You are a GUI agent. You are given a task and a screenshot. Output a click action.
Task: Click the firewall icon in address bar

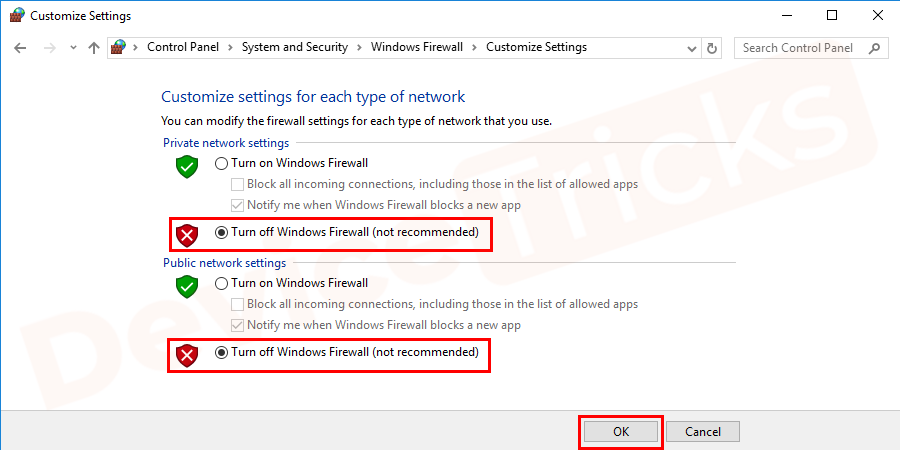(119, 48)
